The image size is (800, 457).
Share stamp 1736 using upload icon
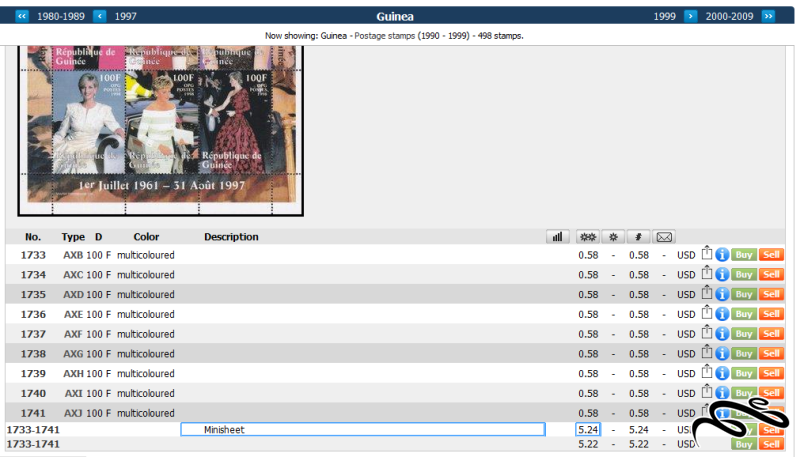click(x=707, y=313)
